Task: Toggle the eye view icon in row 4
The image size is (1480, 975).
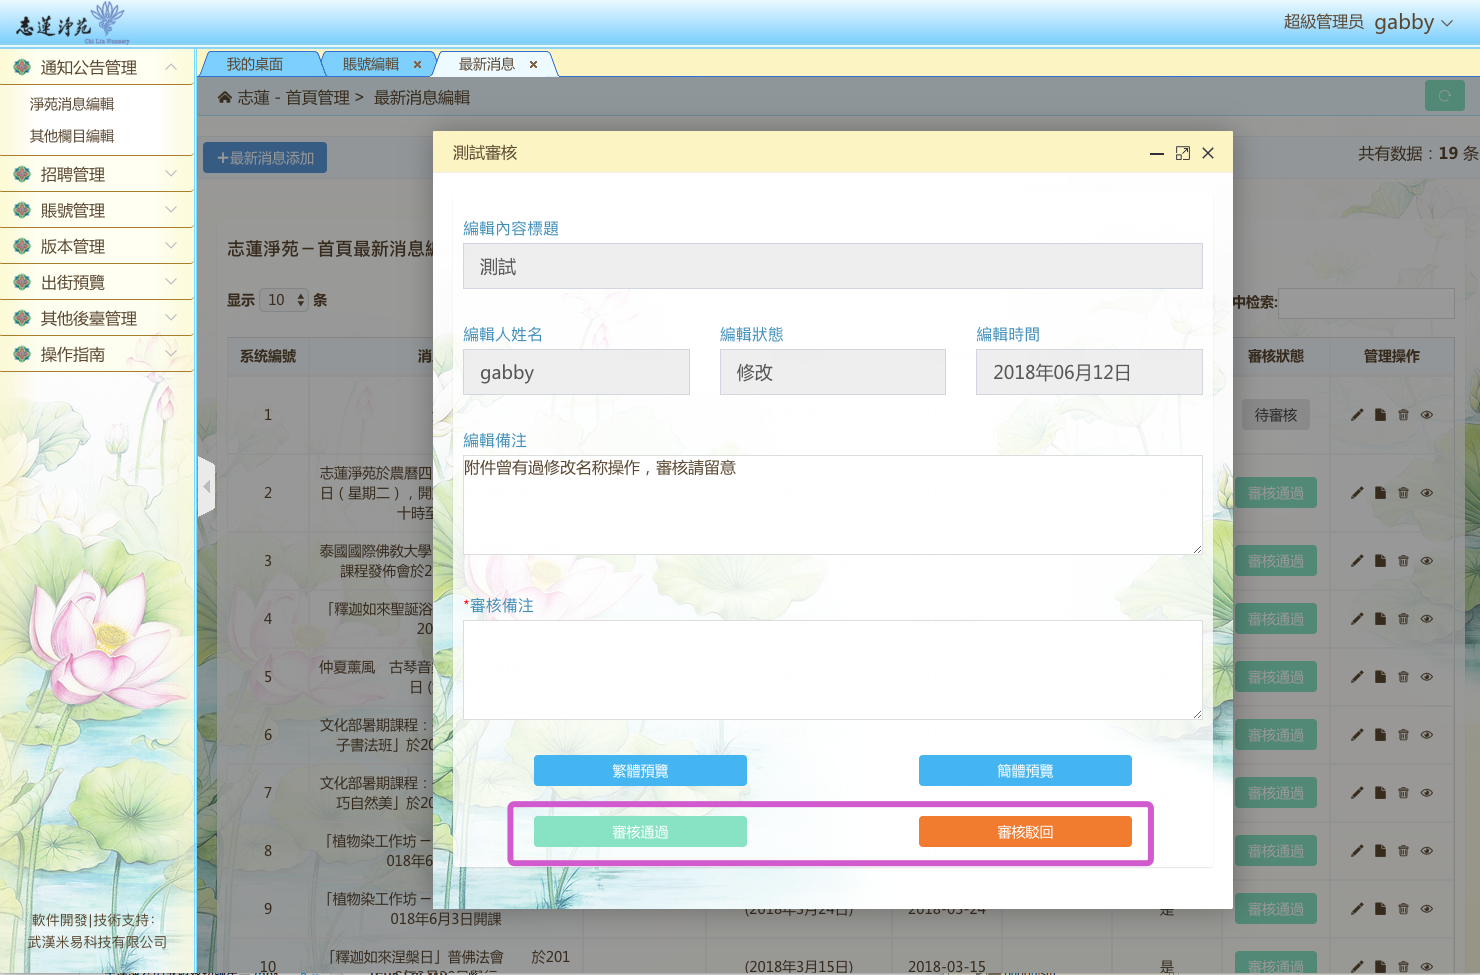Action: tap(1427, 619)
